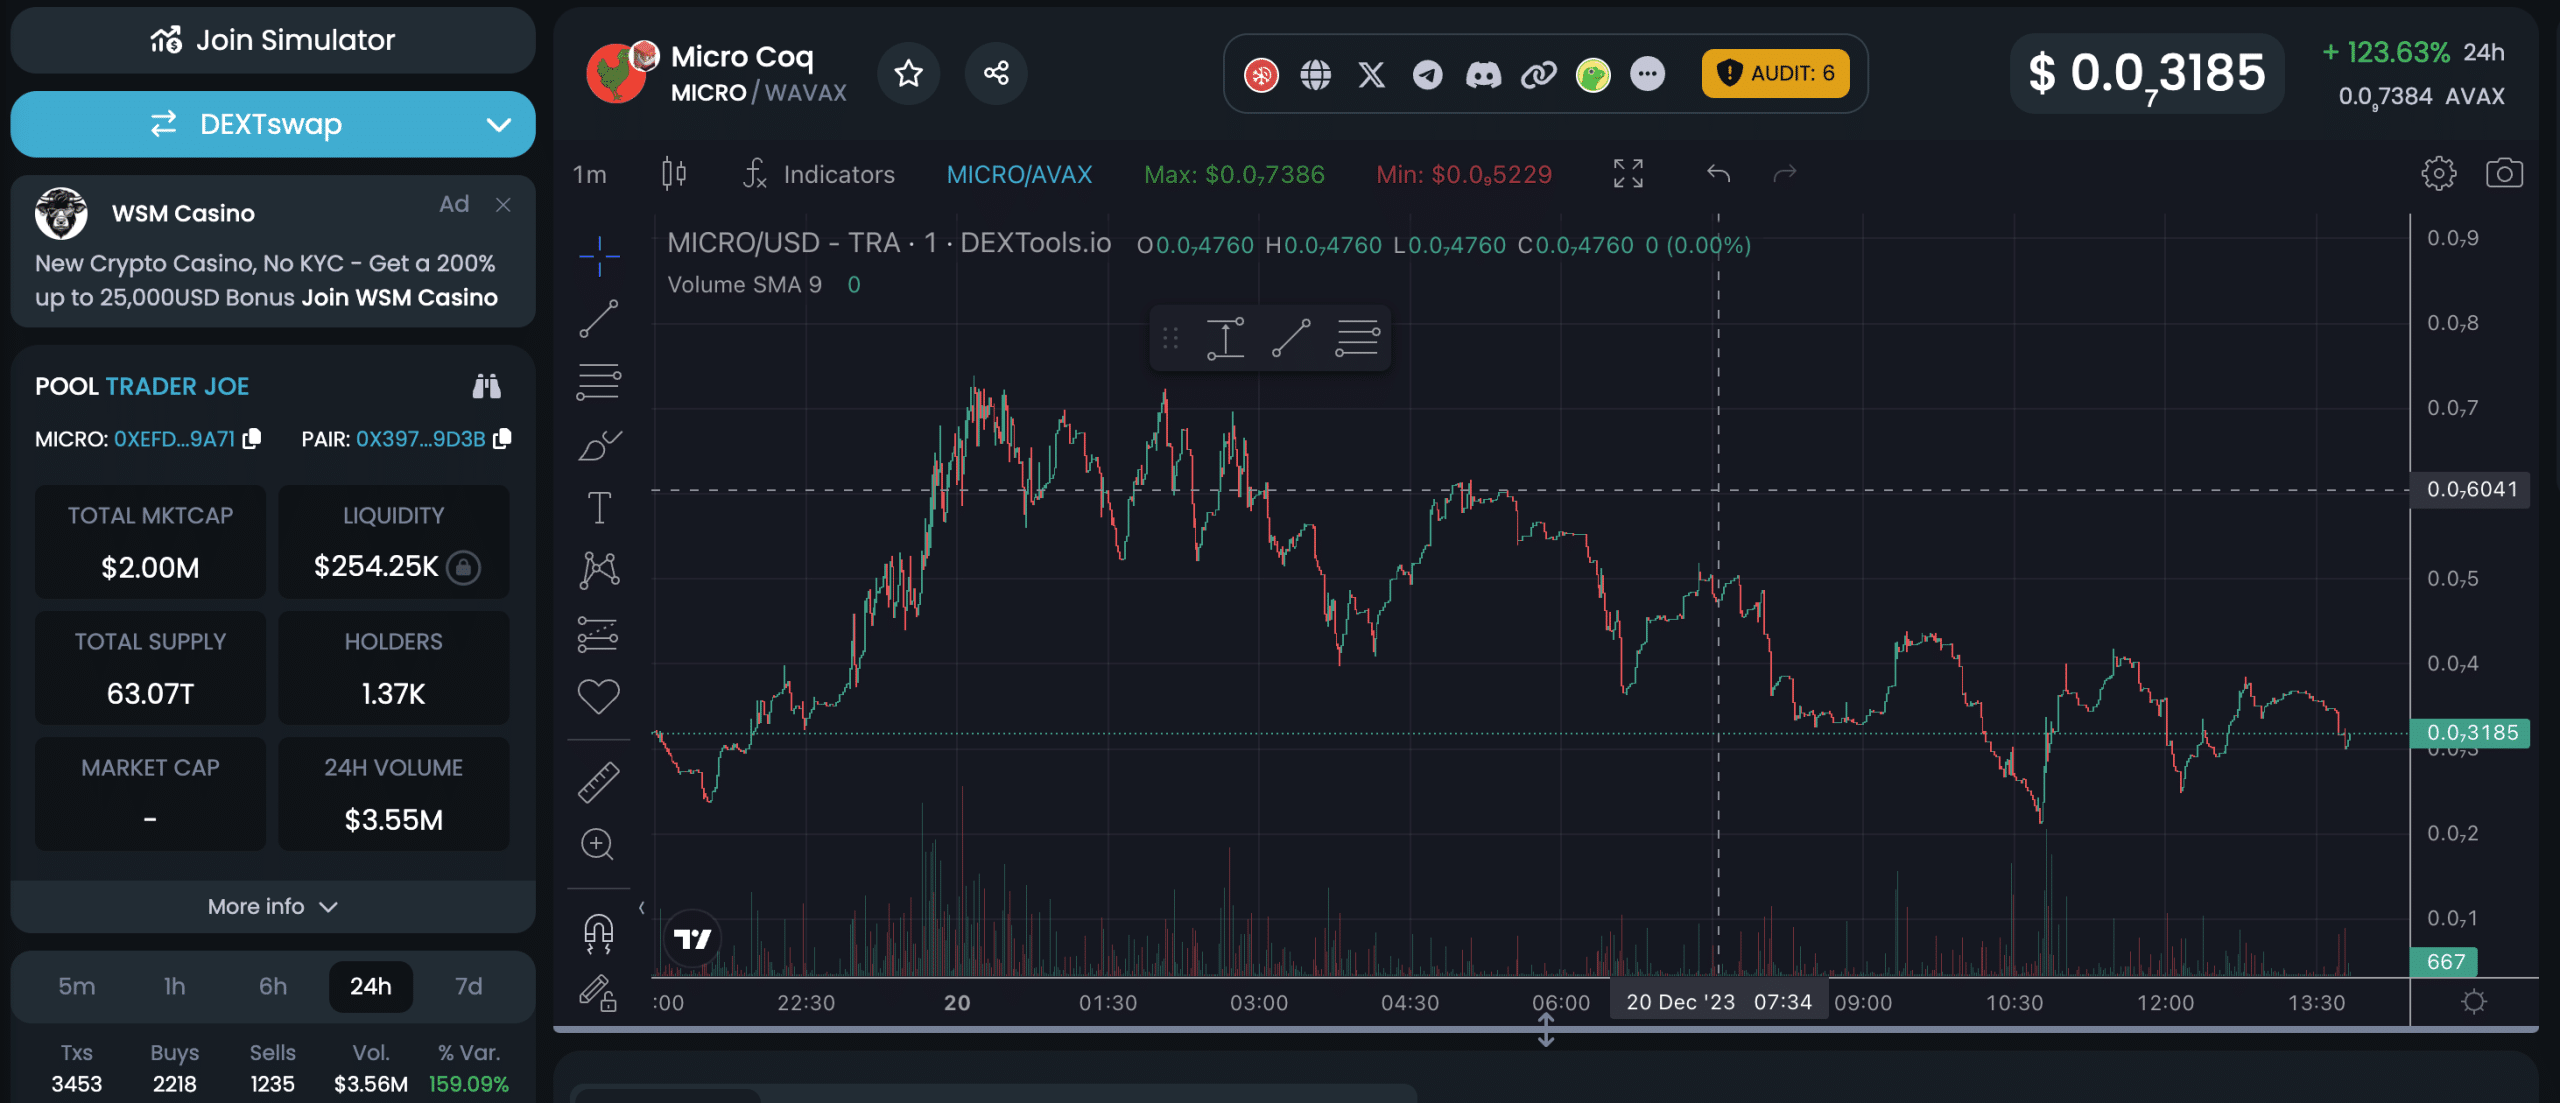Click Join WSM Casino link
Screen dimensions: 2560x1103
(400, 297)
